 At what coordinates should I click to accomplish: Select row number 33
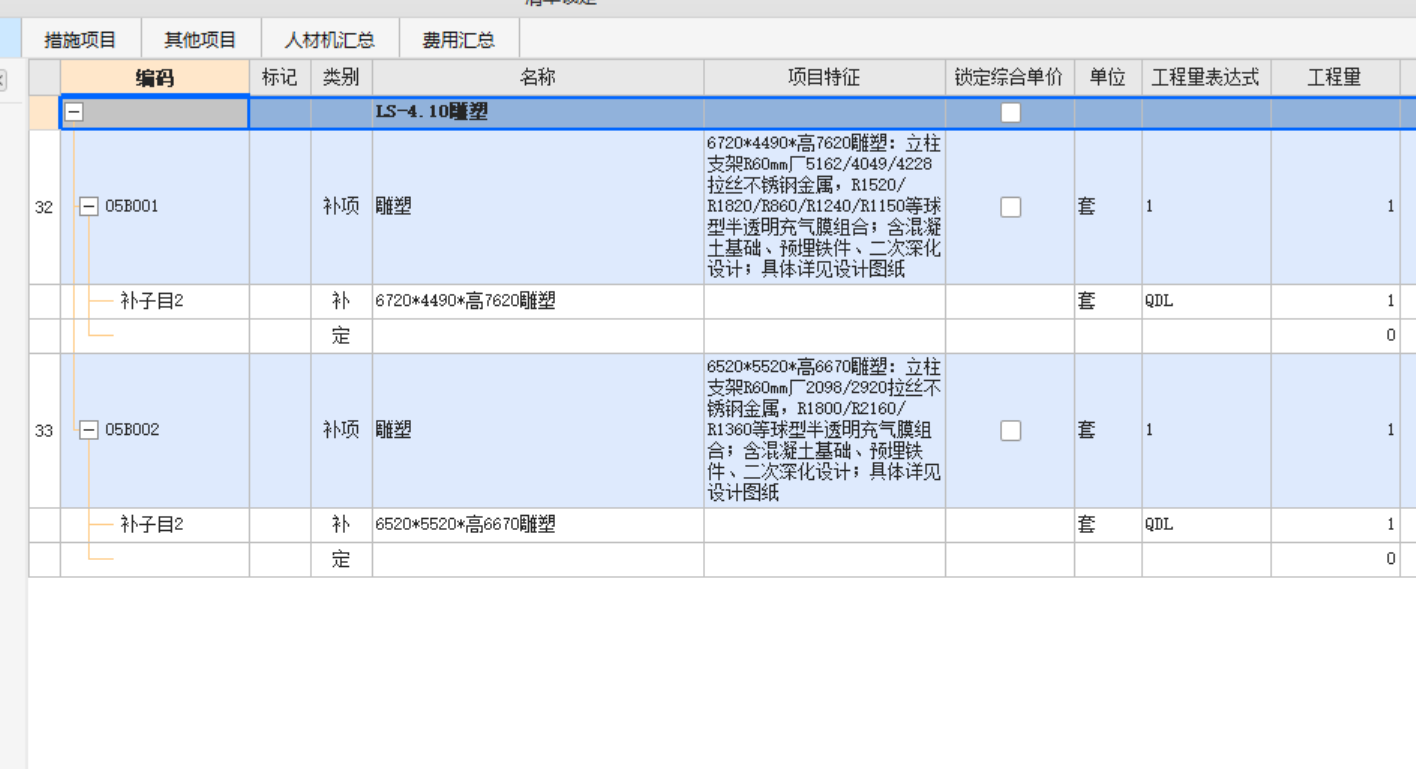tap(44, 430)
